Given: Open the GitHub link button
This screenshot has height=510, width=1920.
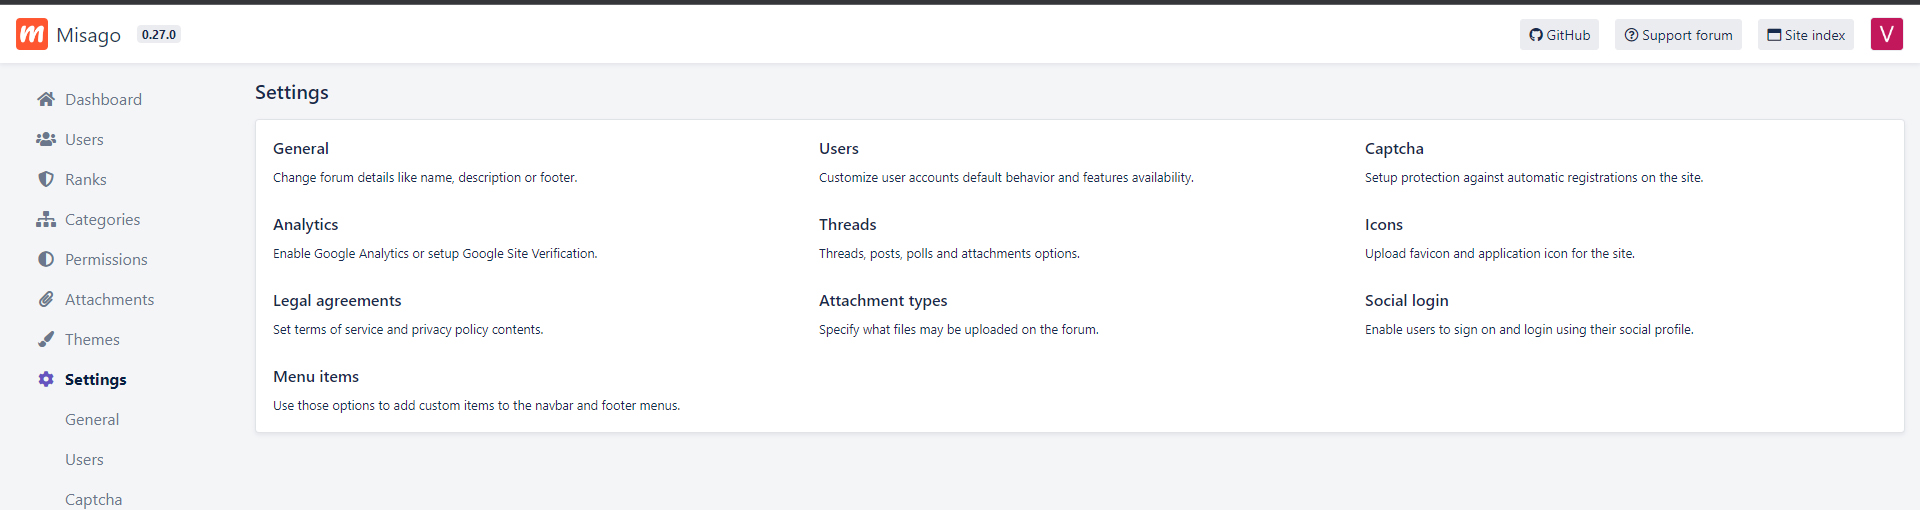Looking at the screenshot, I should (x=1559, y=35).
